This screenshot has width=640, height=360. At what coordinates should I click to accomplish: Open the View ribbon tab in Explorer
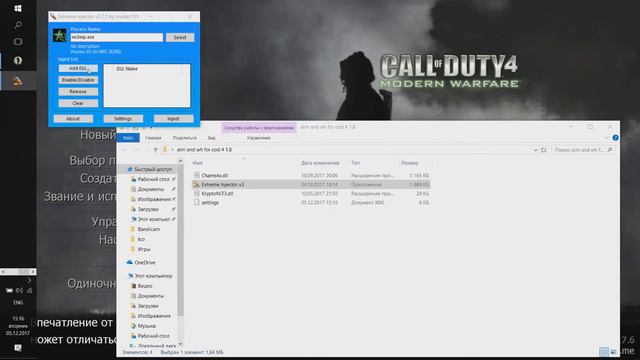[x=211, y=138]
